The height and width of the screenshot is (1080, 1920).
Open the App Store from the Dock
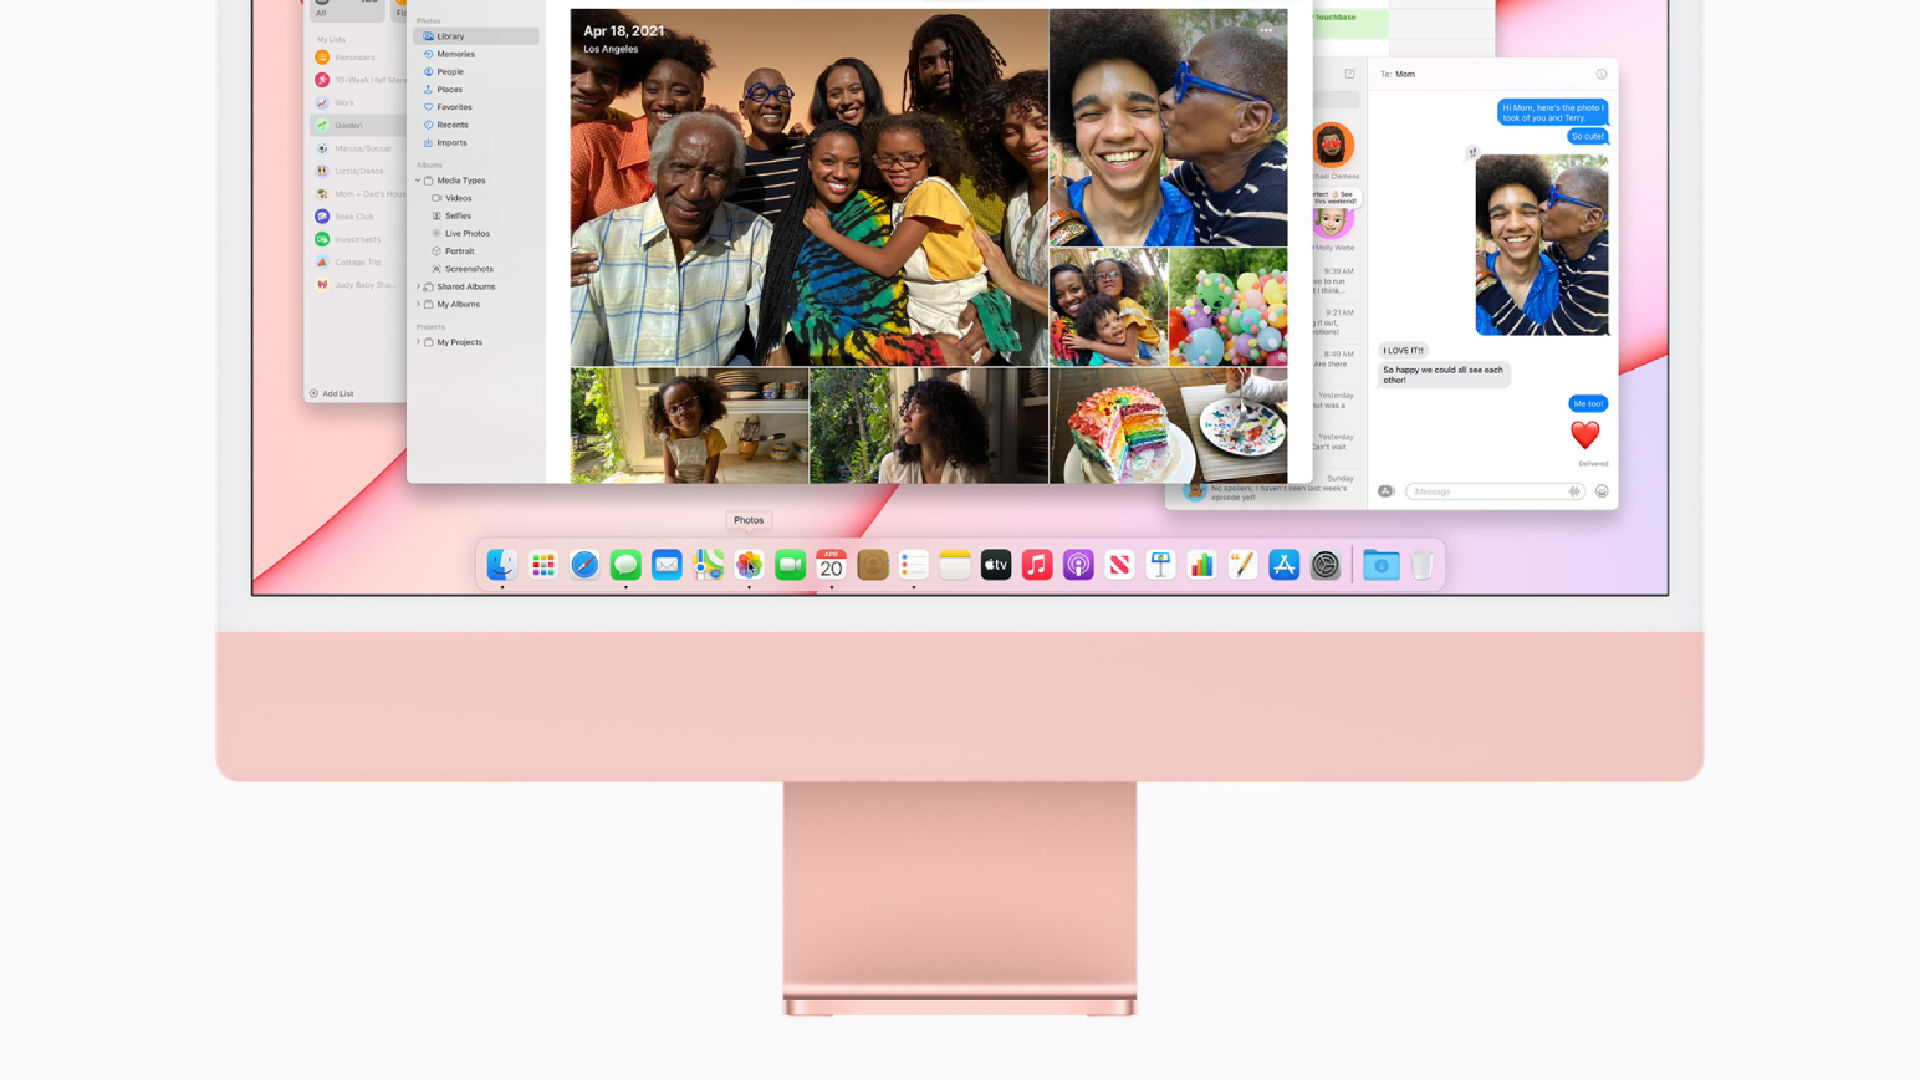point(1283,565)
